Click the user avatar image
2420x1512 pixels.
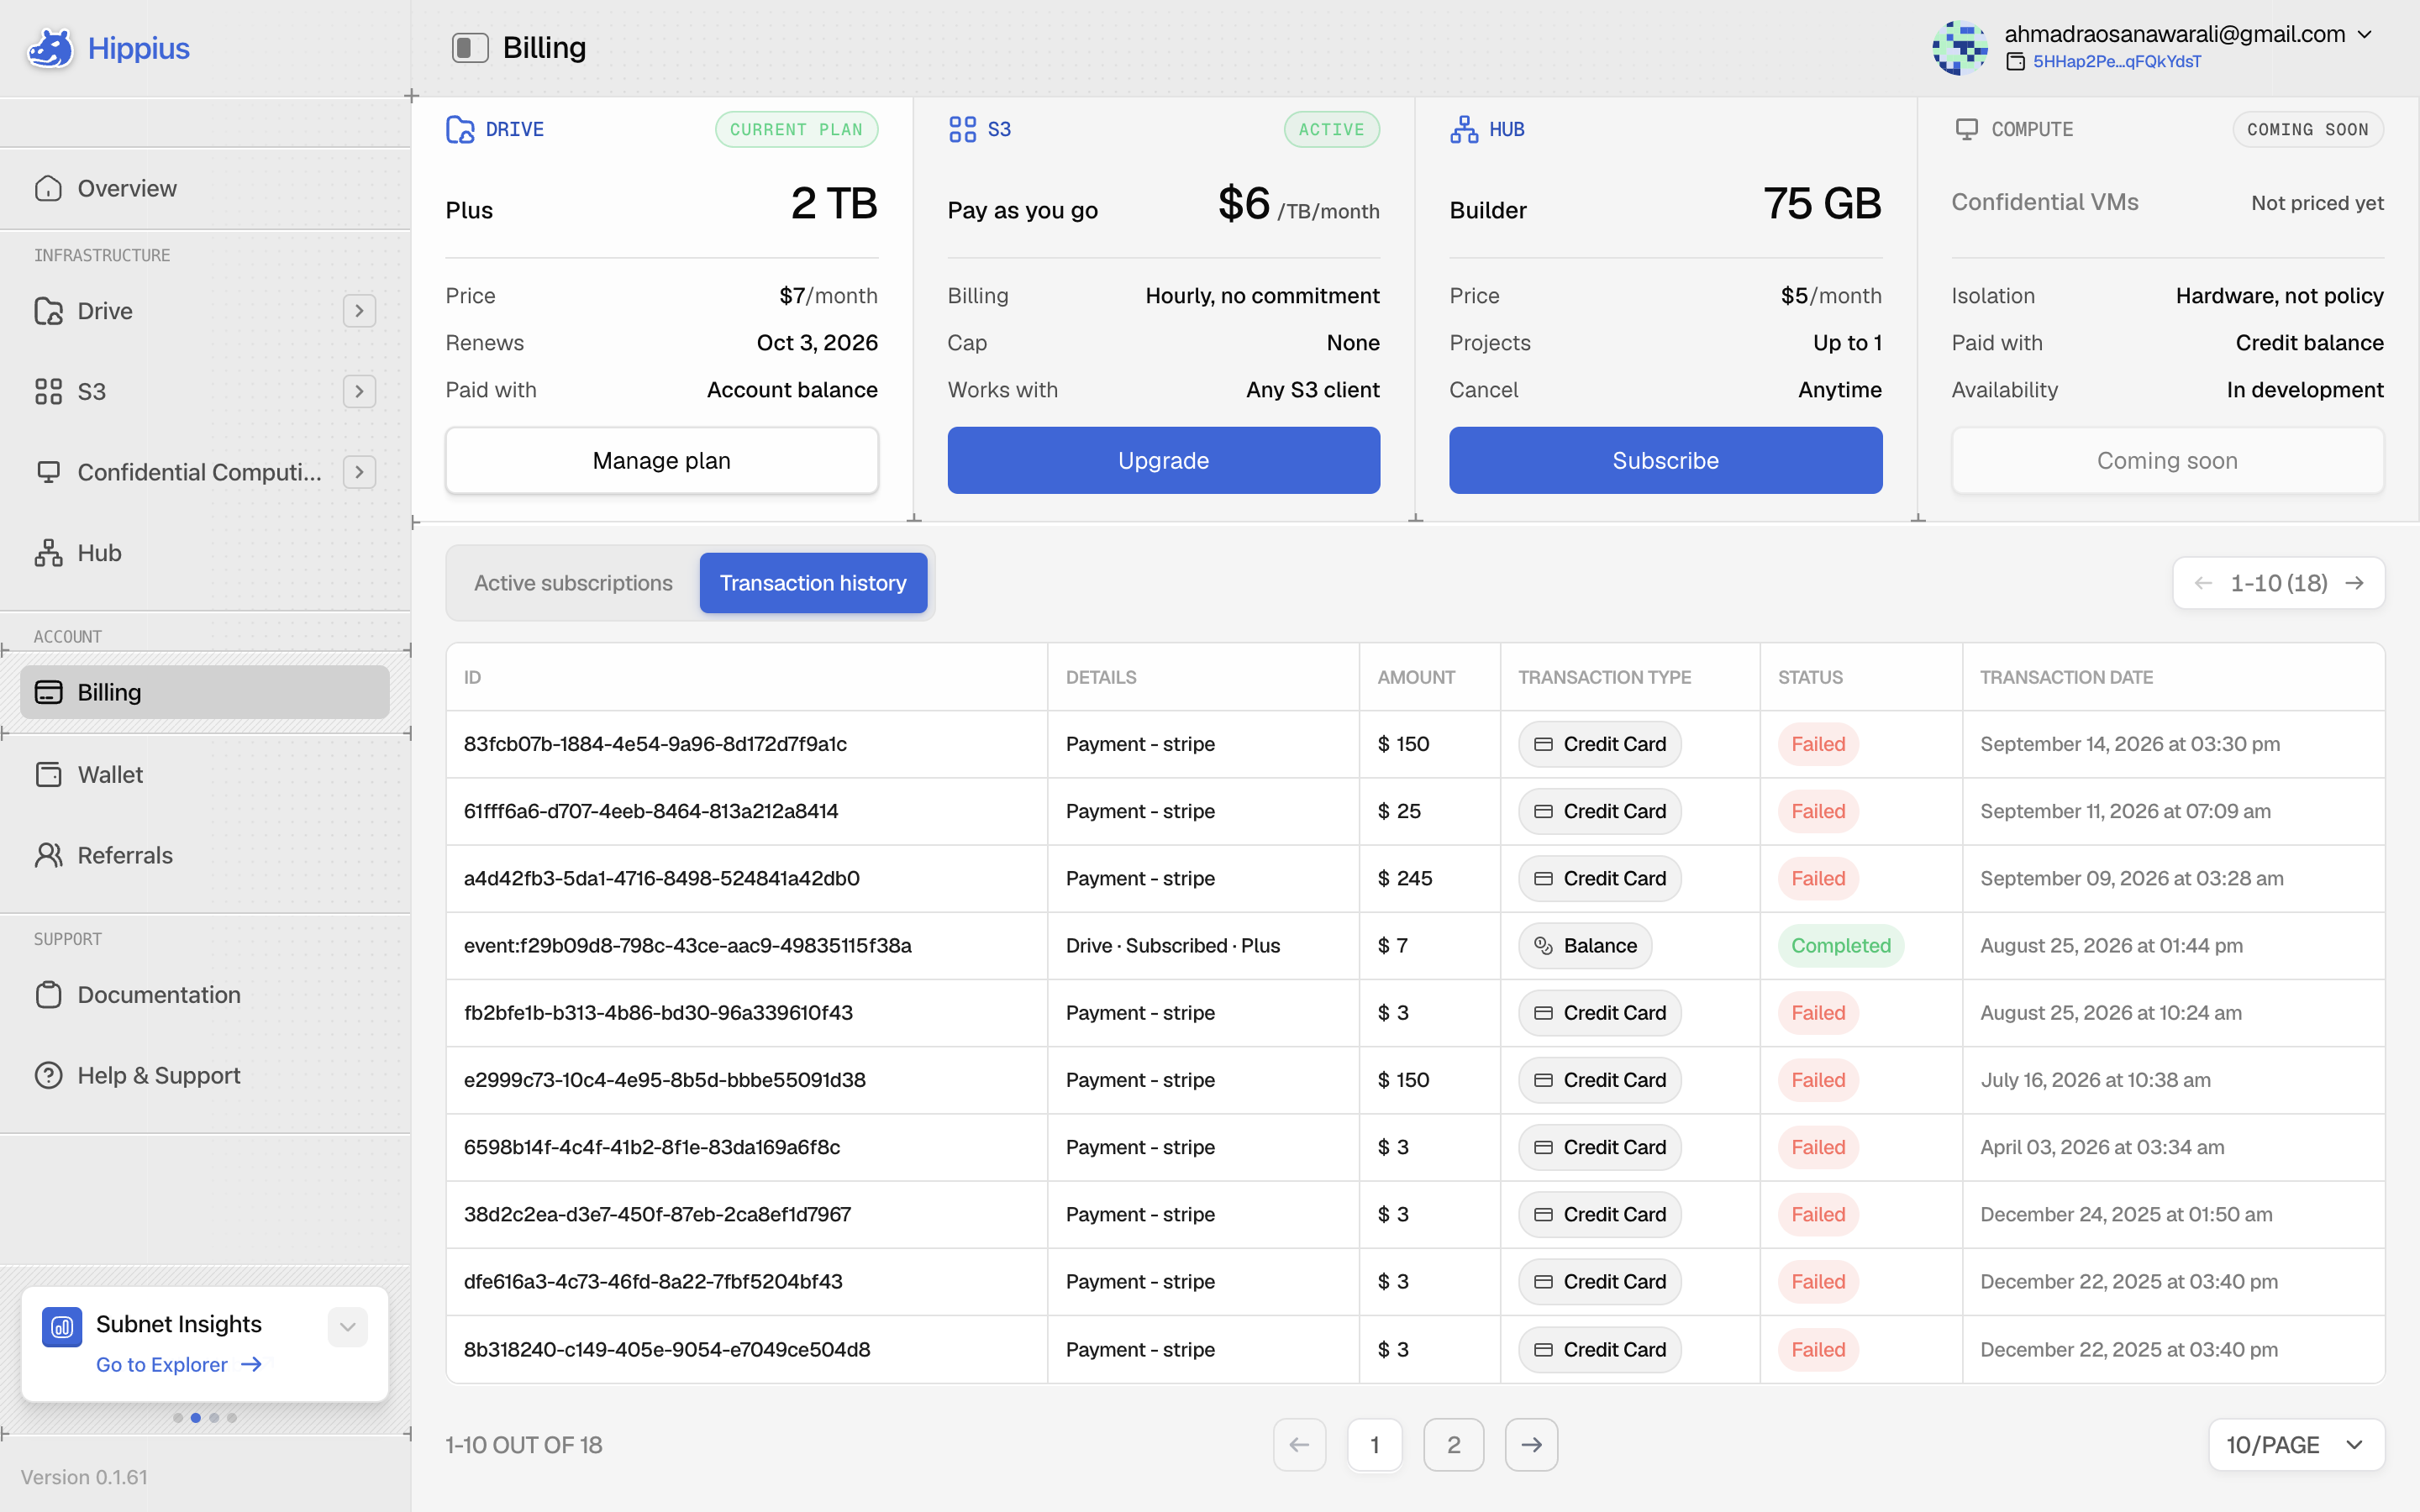pyautogui.click(x=1960, y=47)
